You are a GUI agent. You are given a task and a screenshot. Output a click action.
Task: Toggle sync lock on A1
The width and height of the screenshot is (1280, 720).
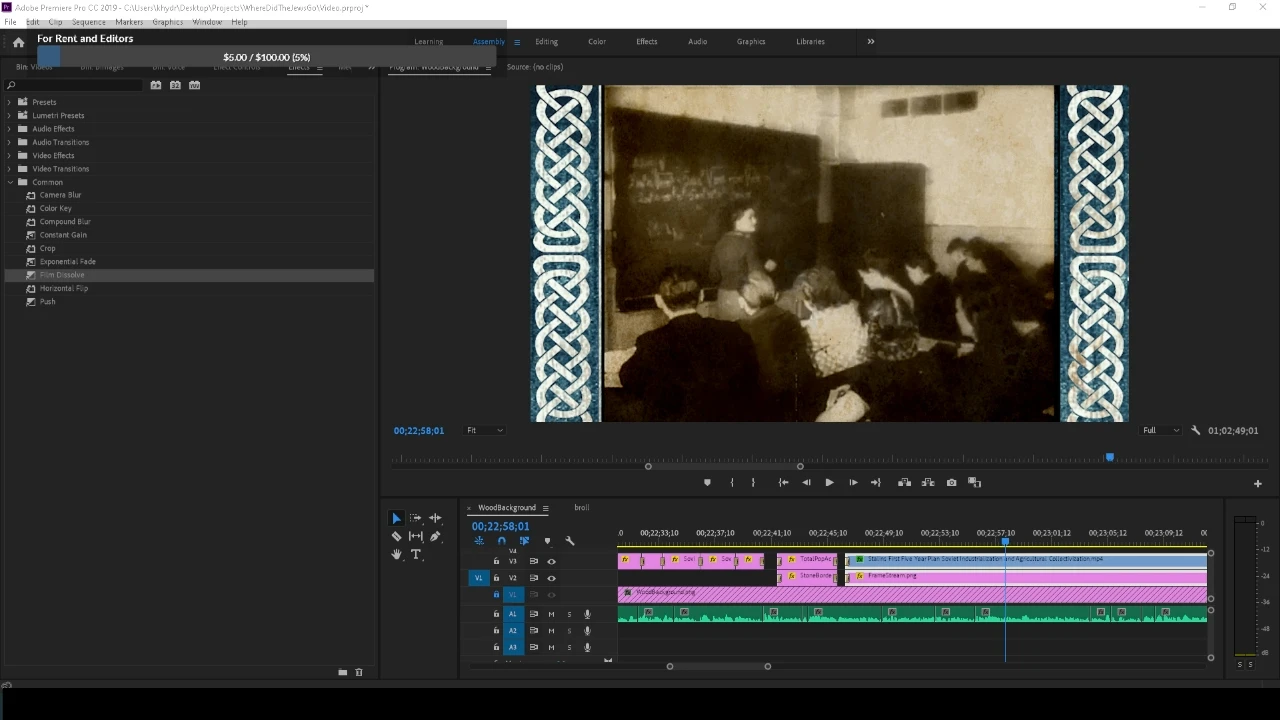pos(533,614)
